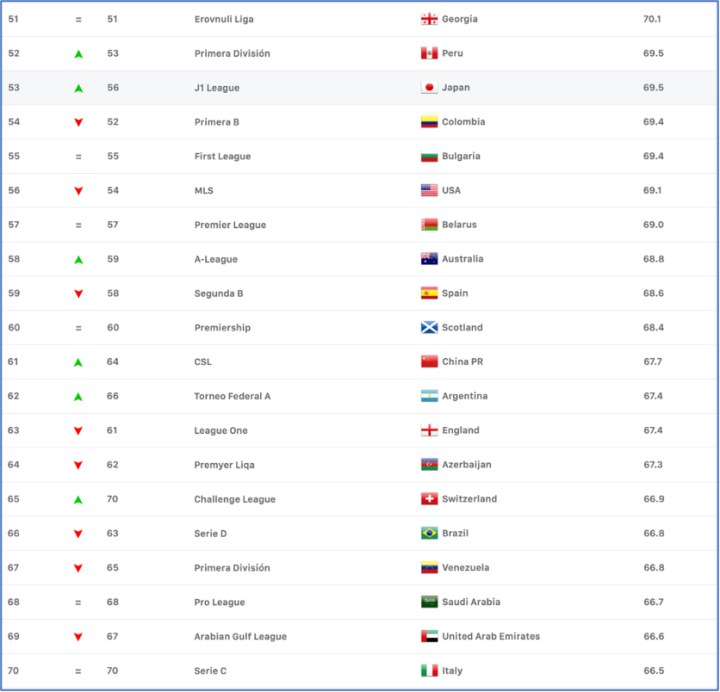
Task: Open the A-League league link
Action: click(x=216, y=259)
